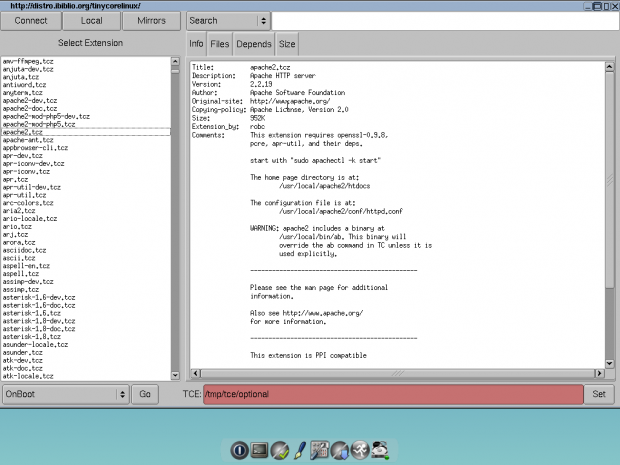Click the info pane scroll-right arrow
620x465 pixels.
(x=599, y=373)
